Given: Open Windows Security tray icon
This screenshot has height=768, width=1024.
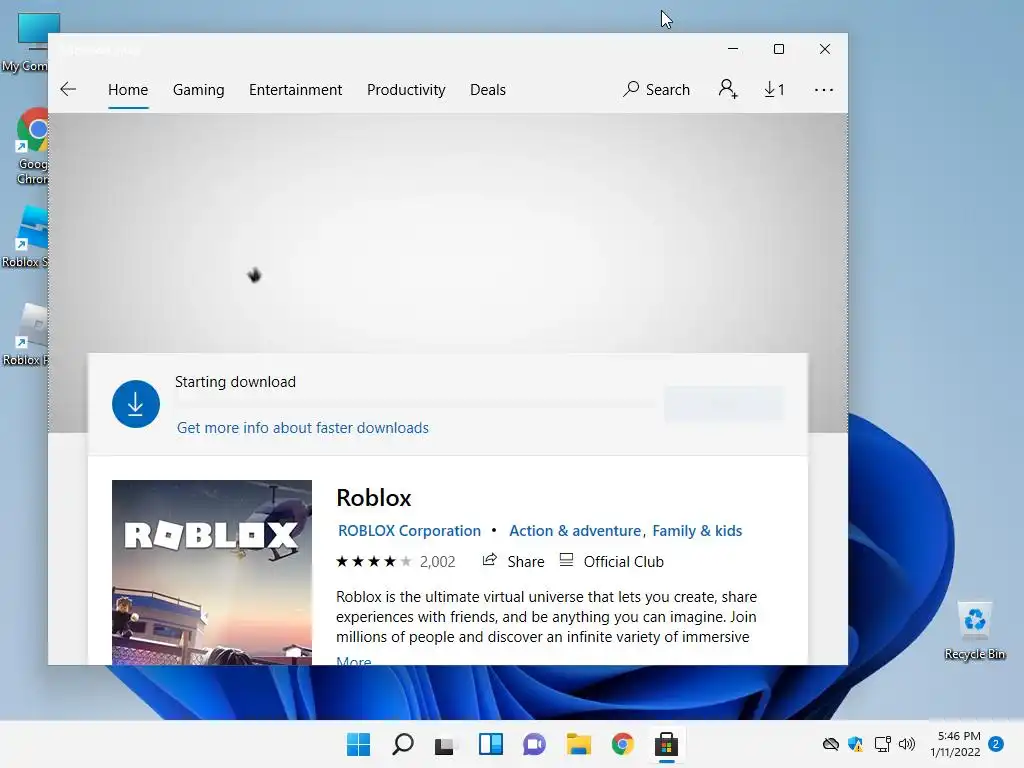Looking at the screenshot, I should [856, 744].
